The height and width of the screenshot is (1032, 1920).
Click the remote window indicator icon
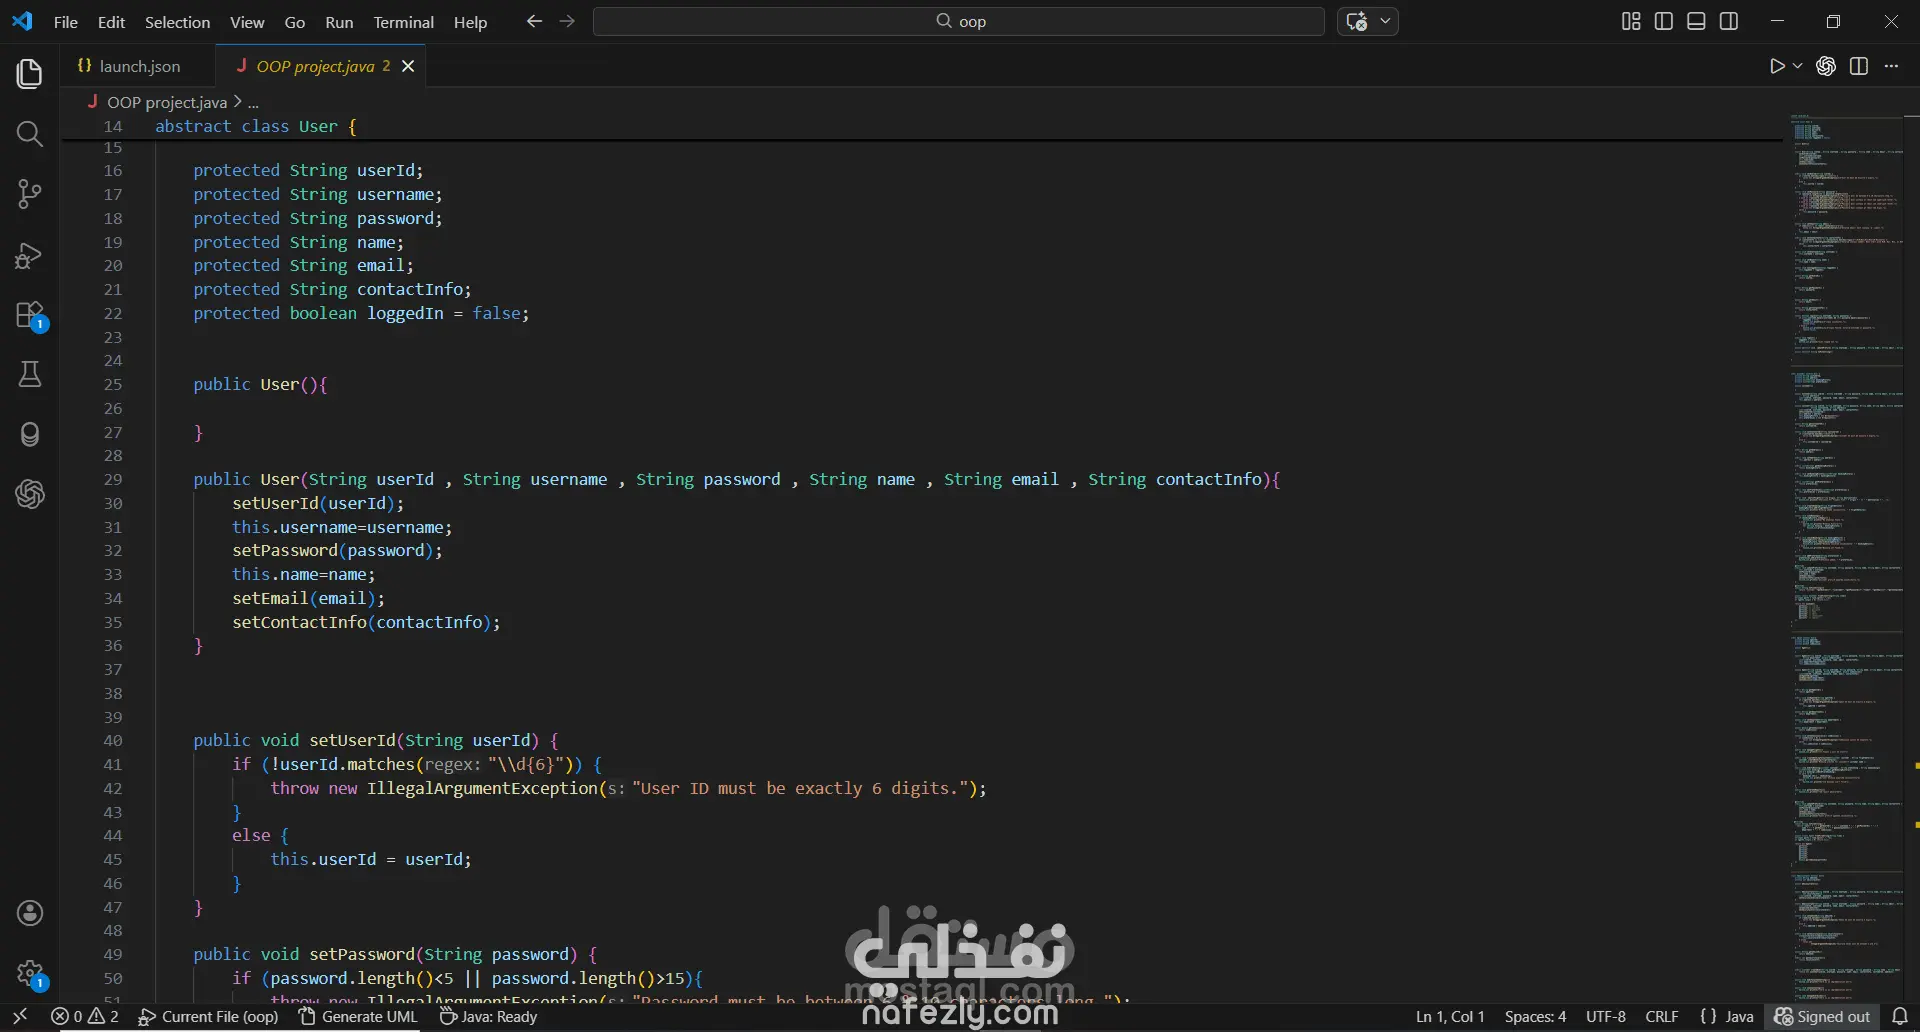click(19, 1017)
